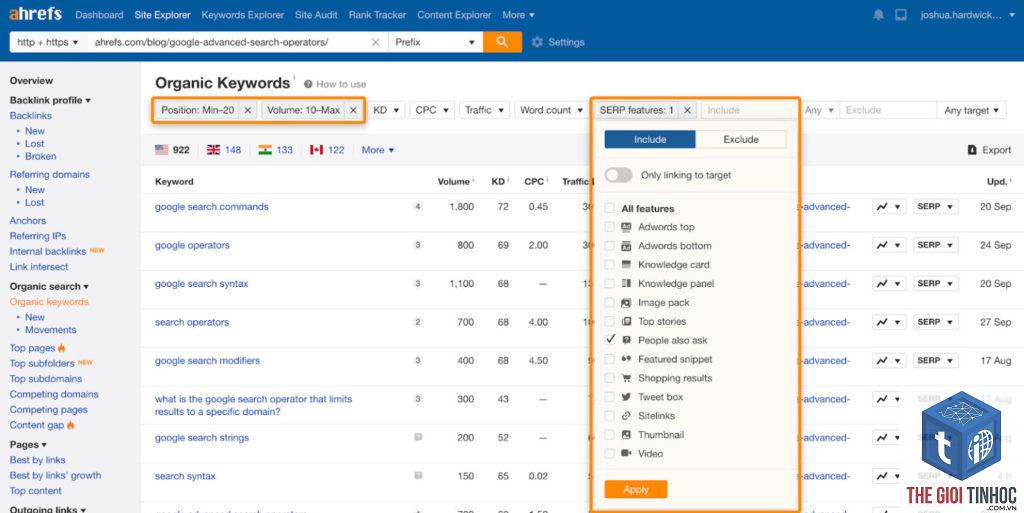Image resolution: width=1024 pixels, height=513 pixels.
Task: Go to Site Audit
Action: 316,14
